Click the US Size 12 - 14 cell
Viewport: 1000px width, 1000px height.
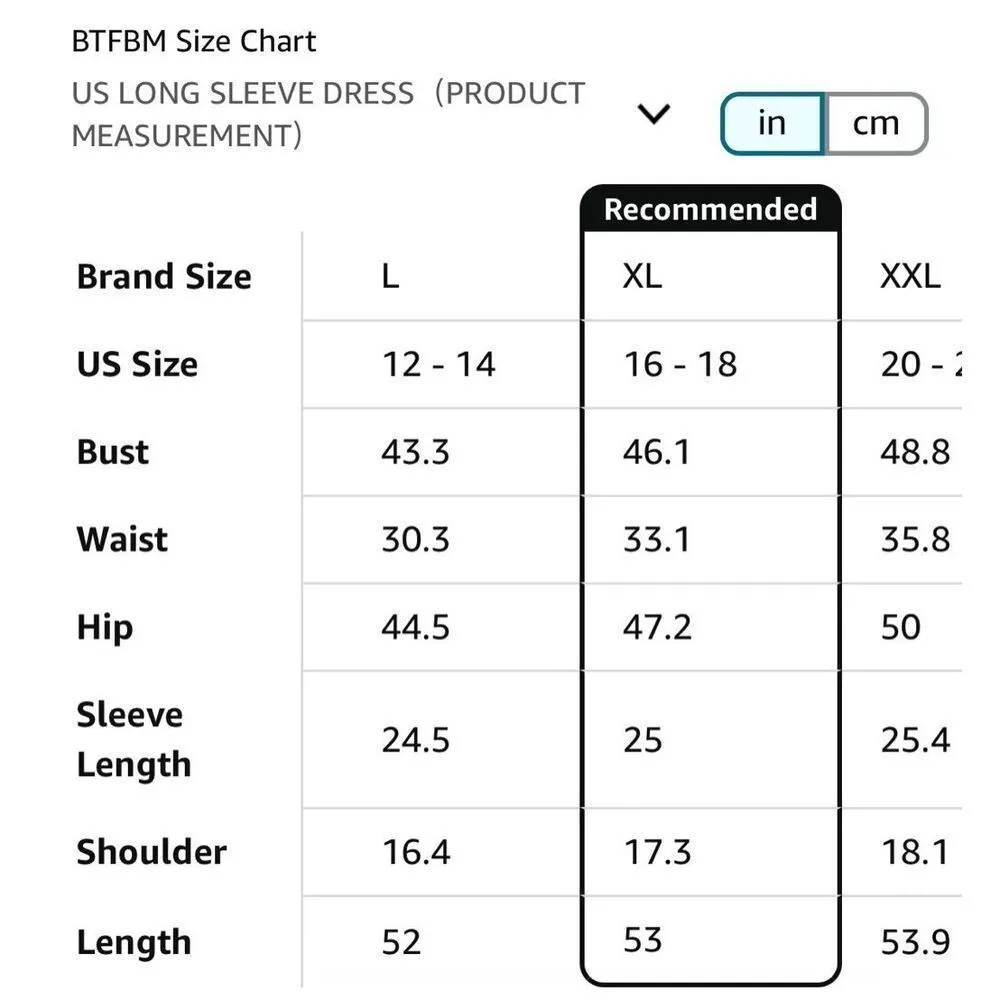point(438,364)
